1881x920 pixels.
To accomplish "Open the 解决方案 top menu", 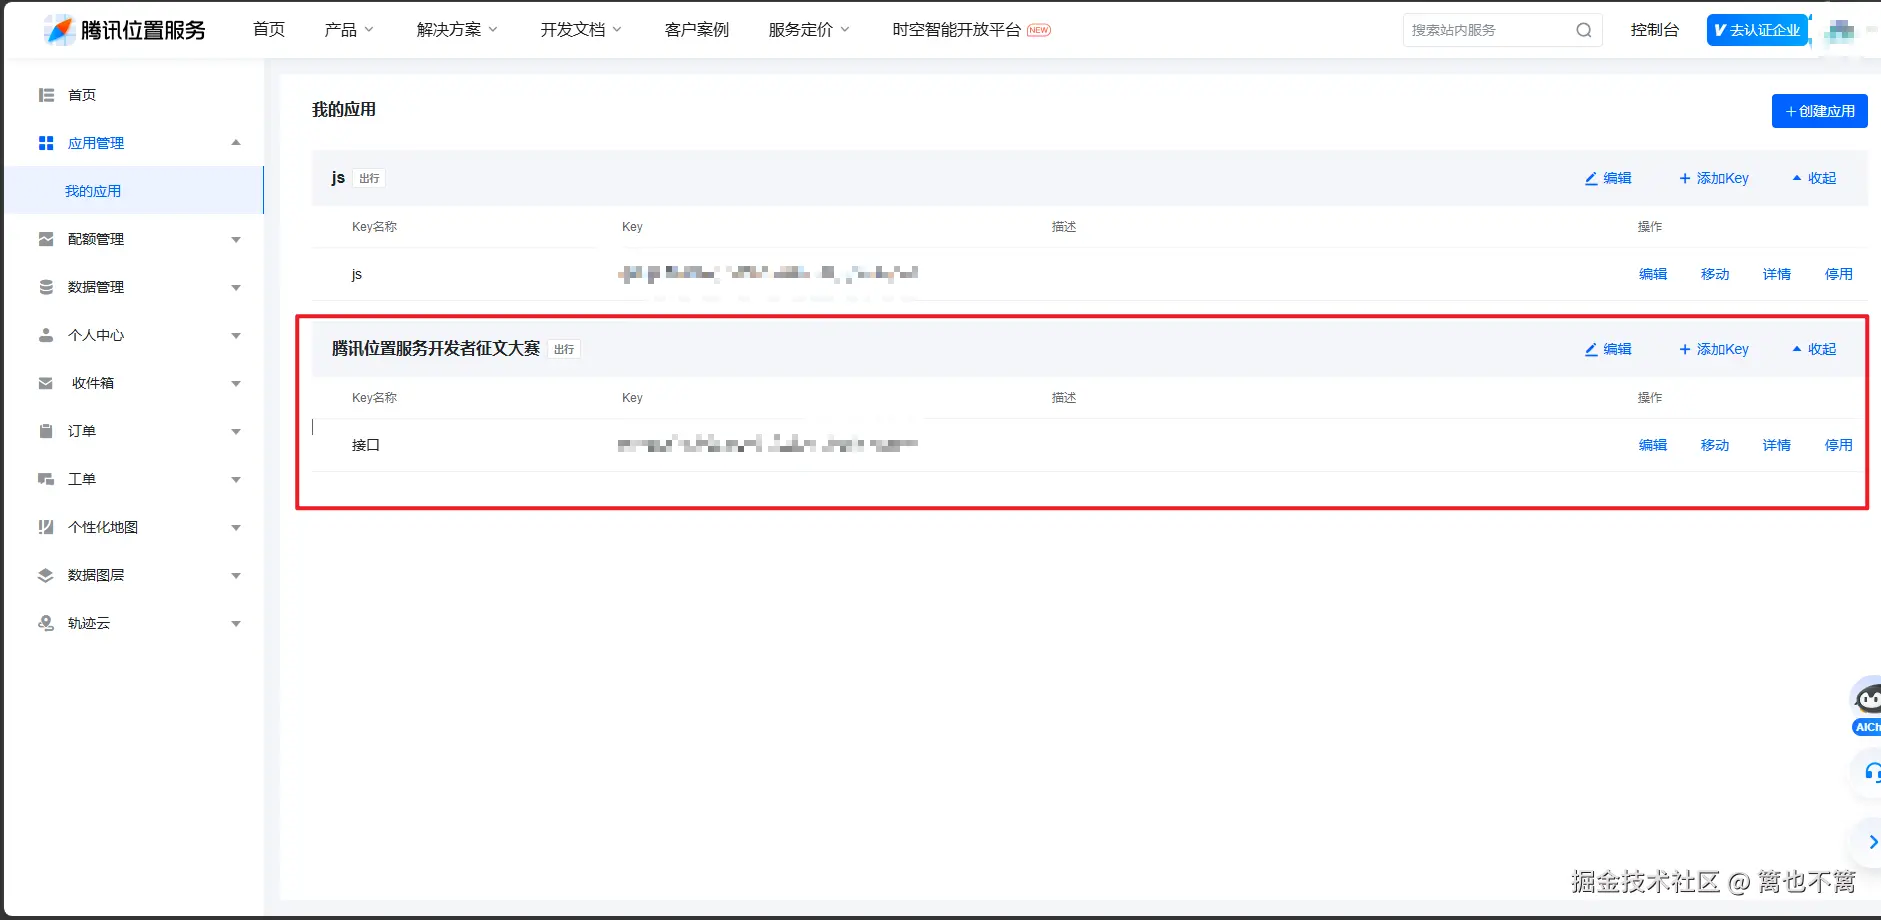I will (457, 30).
